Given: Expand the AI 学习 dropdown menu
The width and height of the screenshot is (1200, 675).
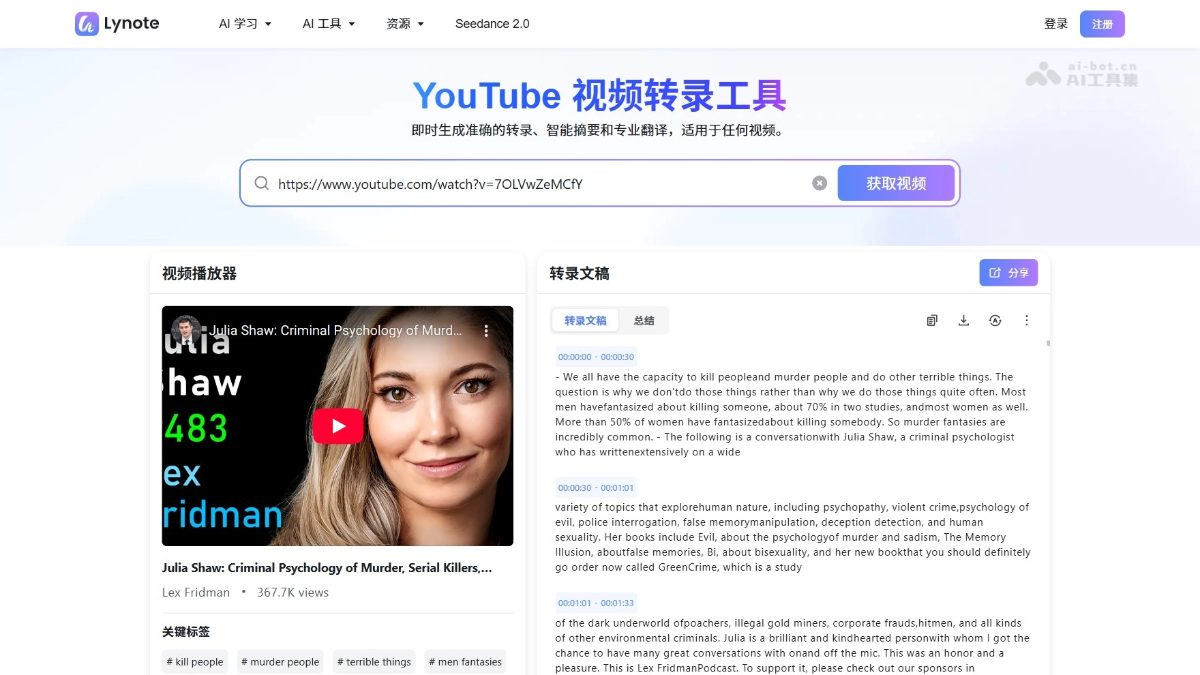Looking at the screenshot, I should 245,24.
